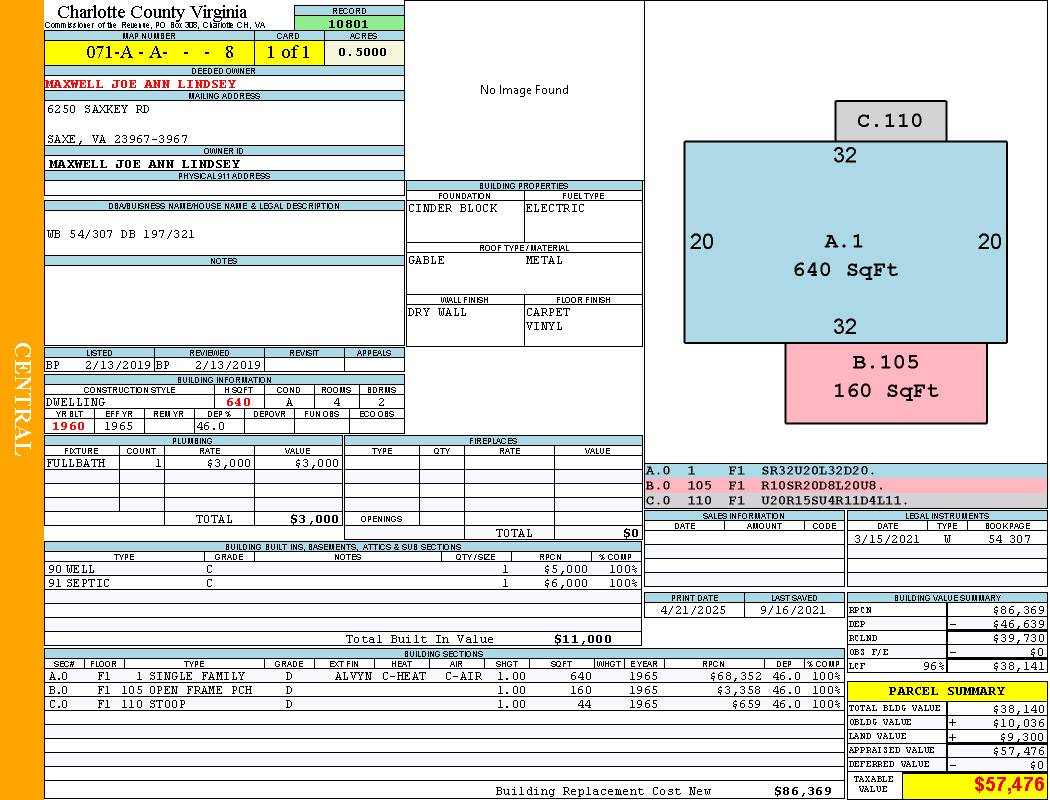Click the green record number 10801

point(349,23)
